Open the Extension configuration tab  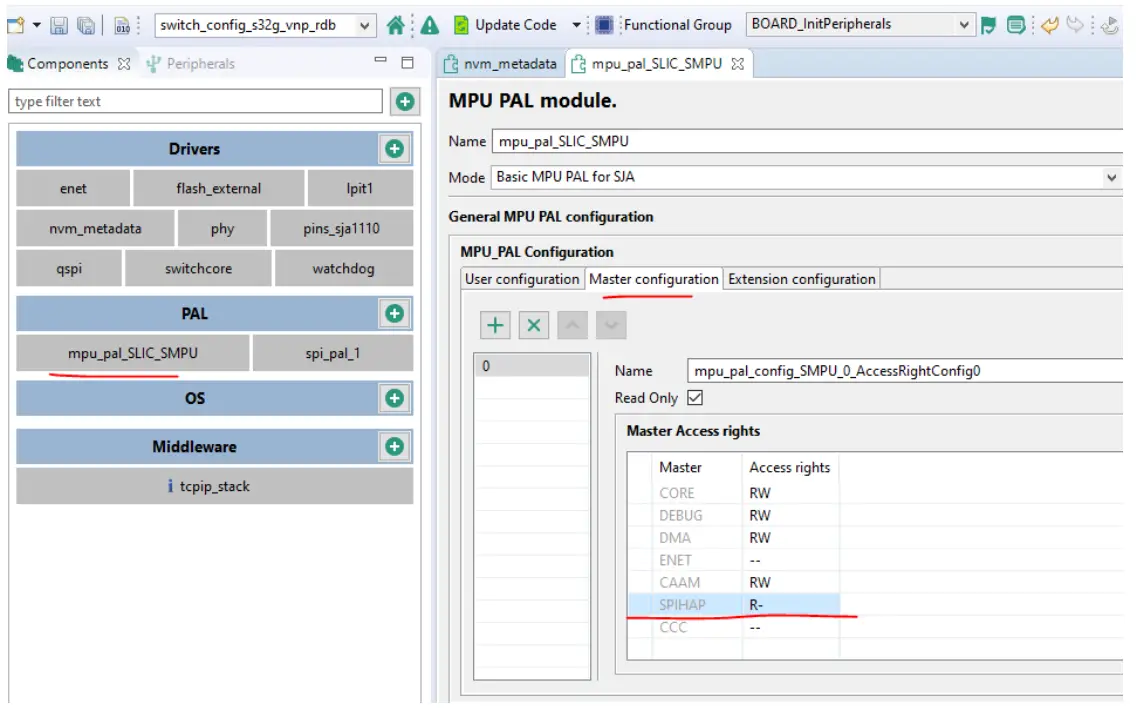[799, 279]
